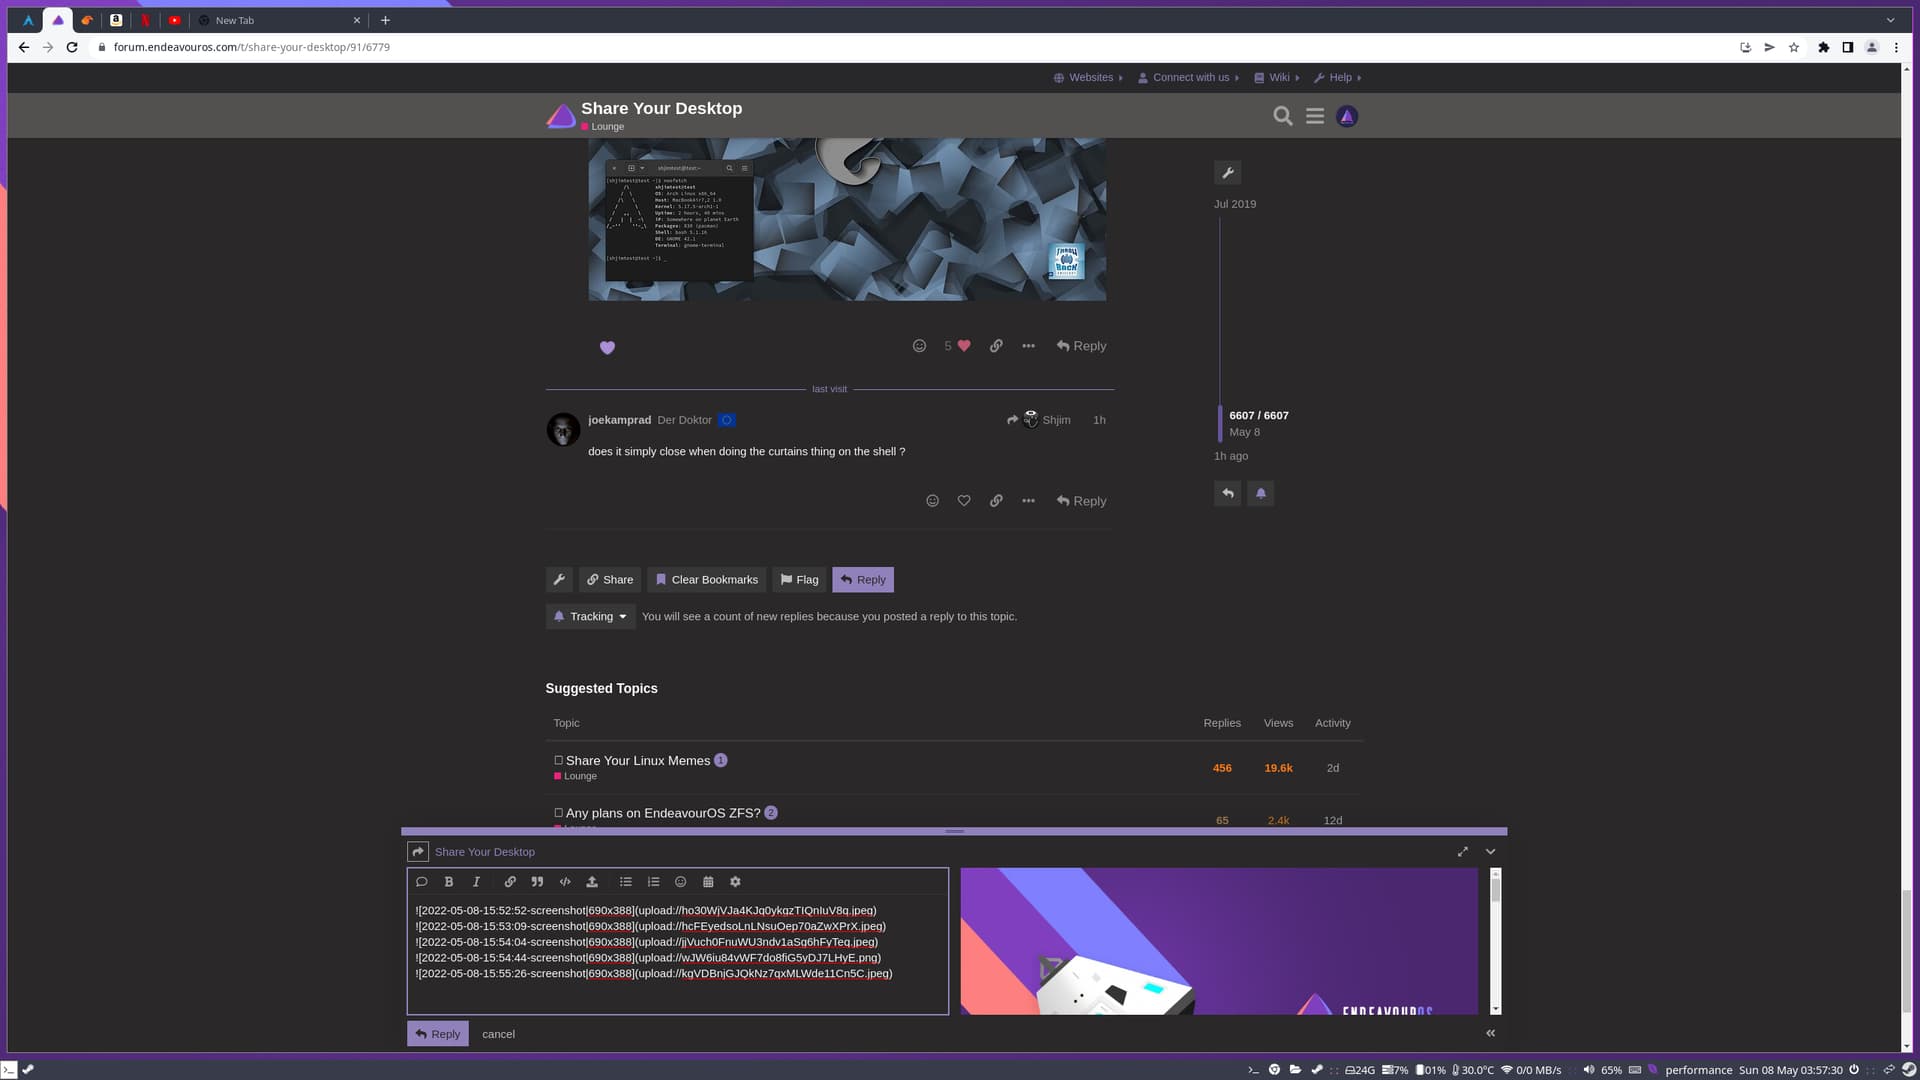The height and width of the screenshot is (1080, 1920).
Task: Open a new browser tab
Action: click(x=385, y=20)
